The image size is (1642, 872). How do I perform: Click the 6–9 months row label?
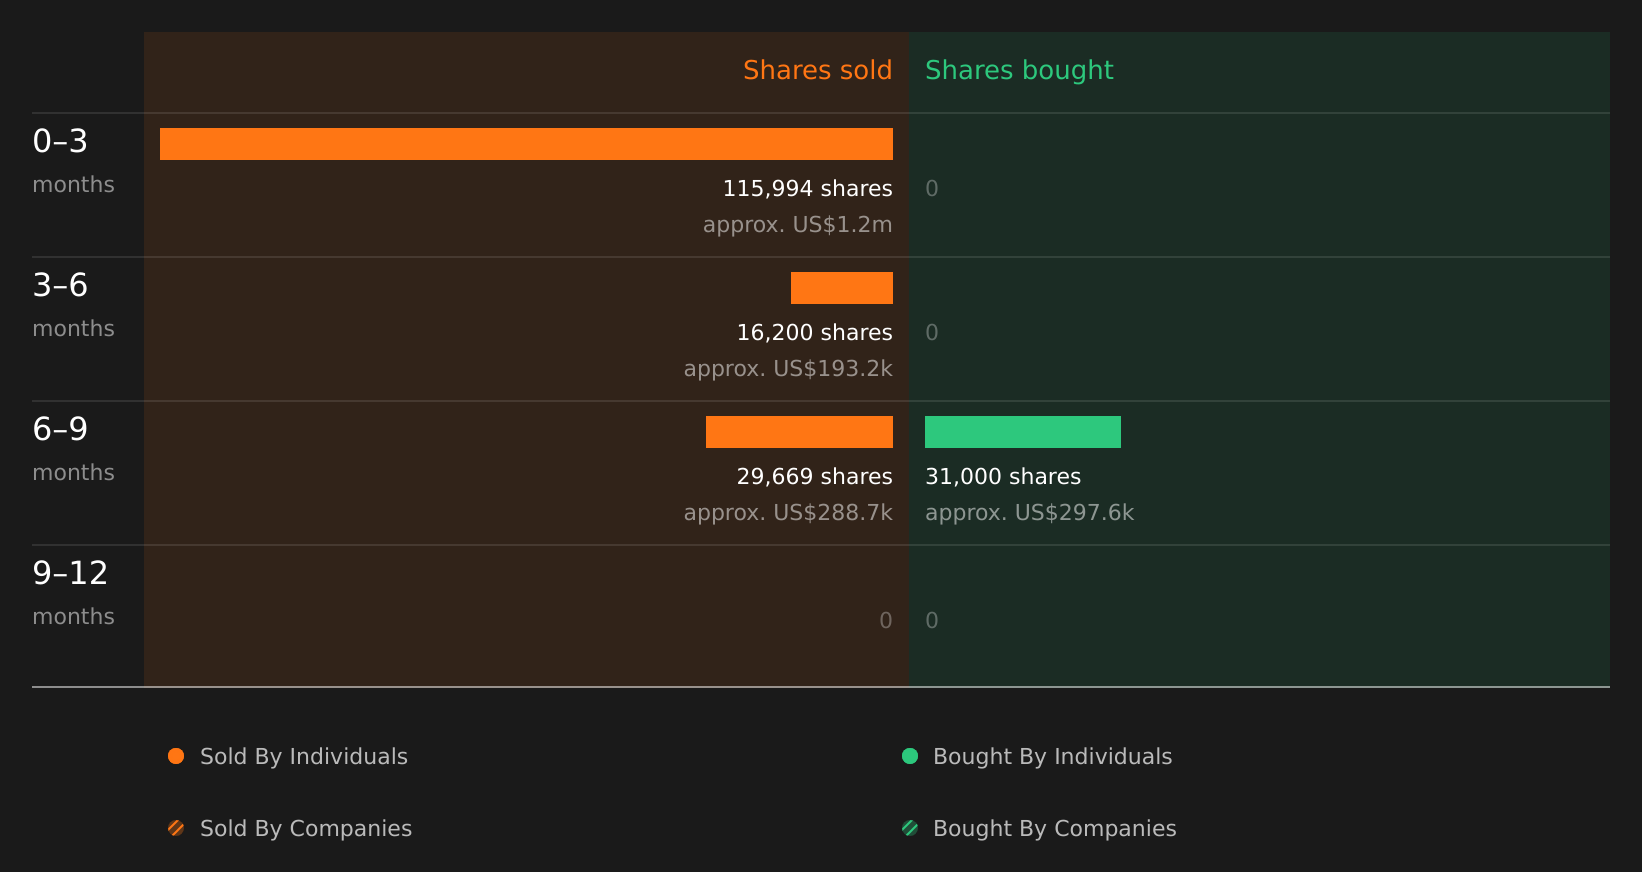tap(73, 448)
